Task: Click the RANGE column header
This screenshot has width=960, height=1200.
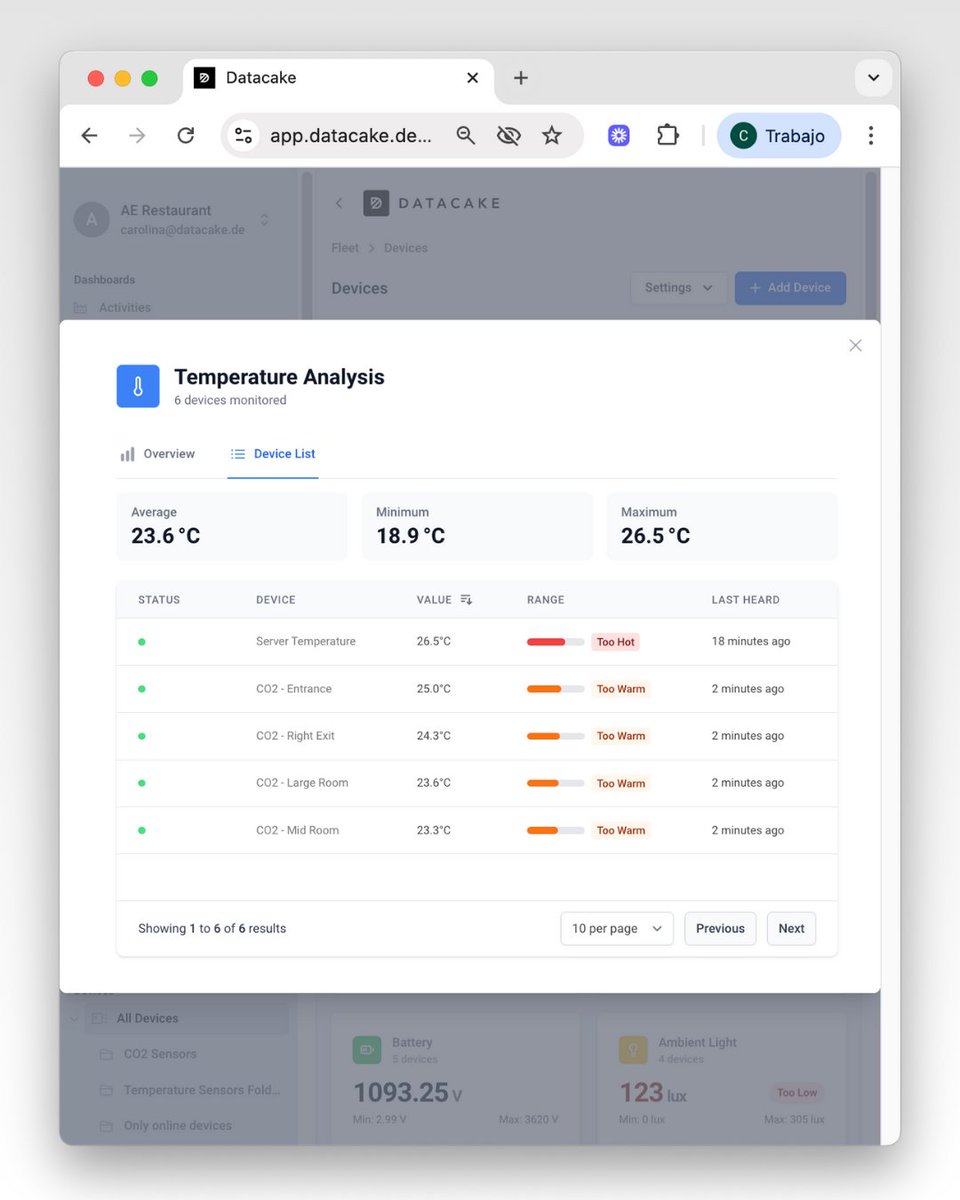Action: (546, 600)
